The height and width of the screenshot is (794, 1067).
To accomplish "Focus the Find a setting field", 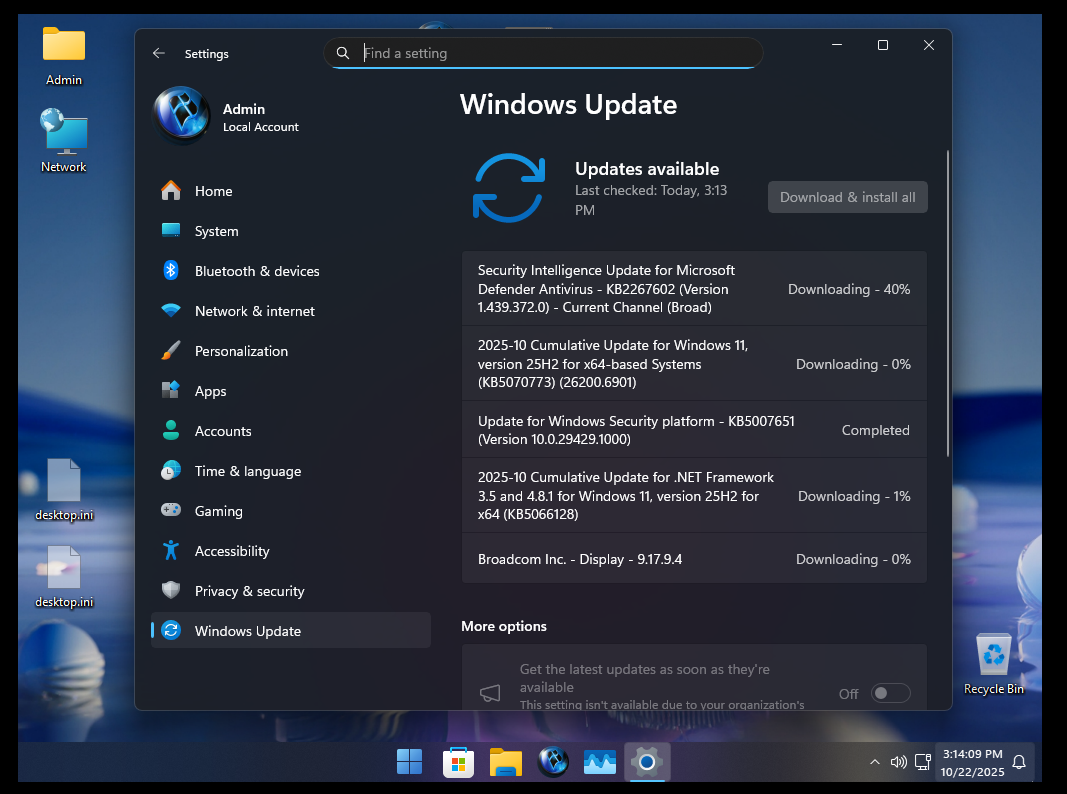I will 543,53.
